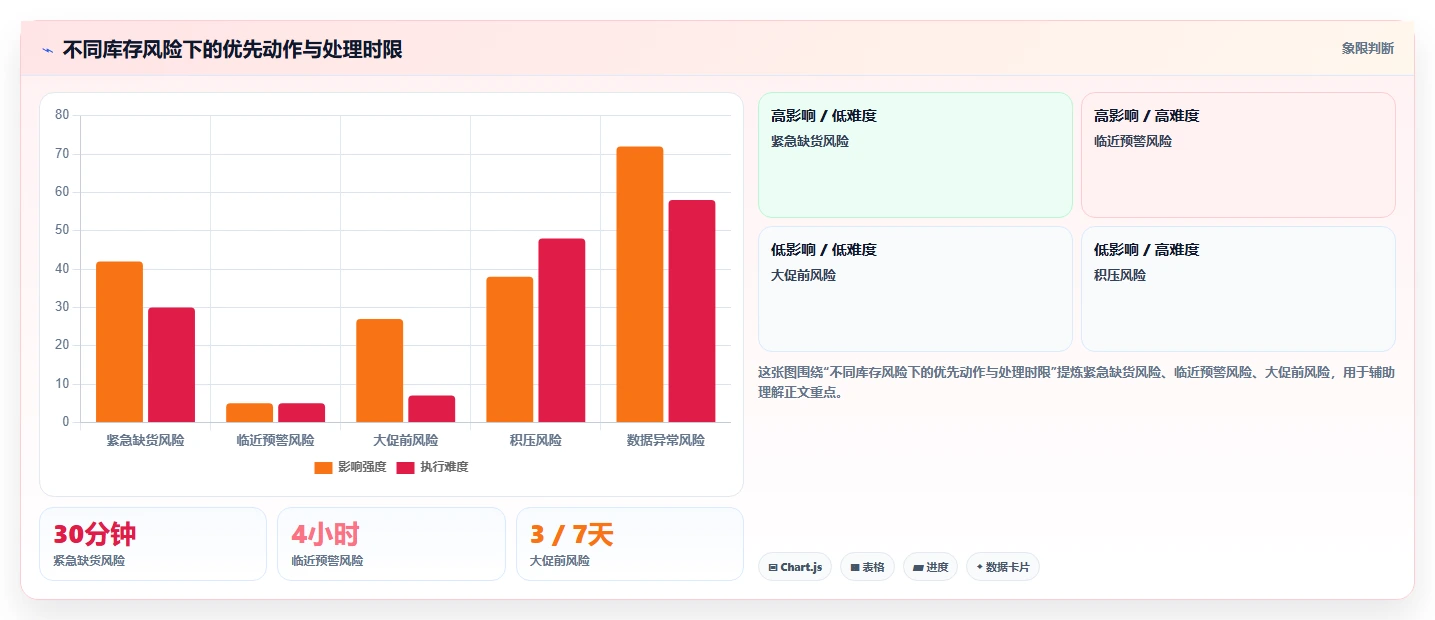The image size is (1435, 620).
Task: Select the 低影响 / 低难度 quadrant card
Action: click(x=915, y=289)
